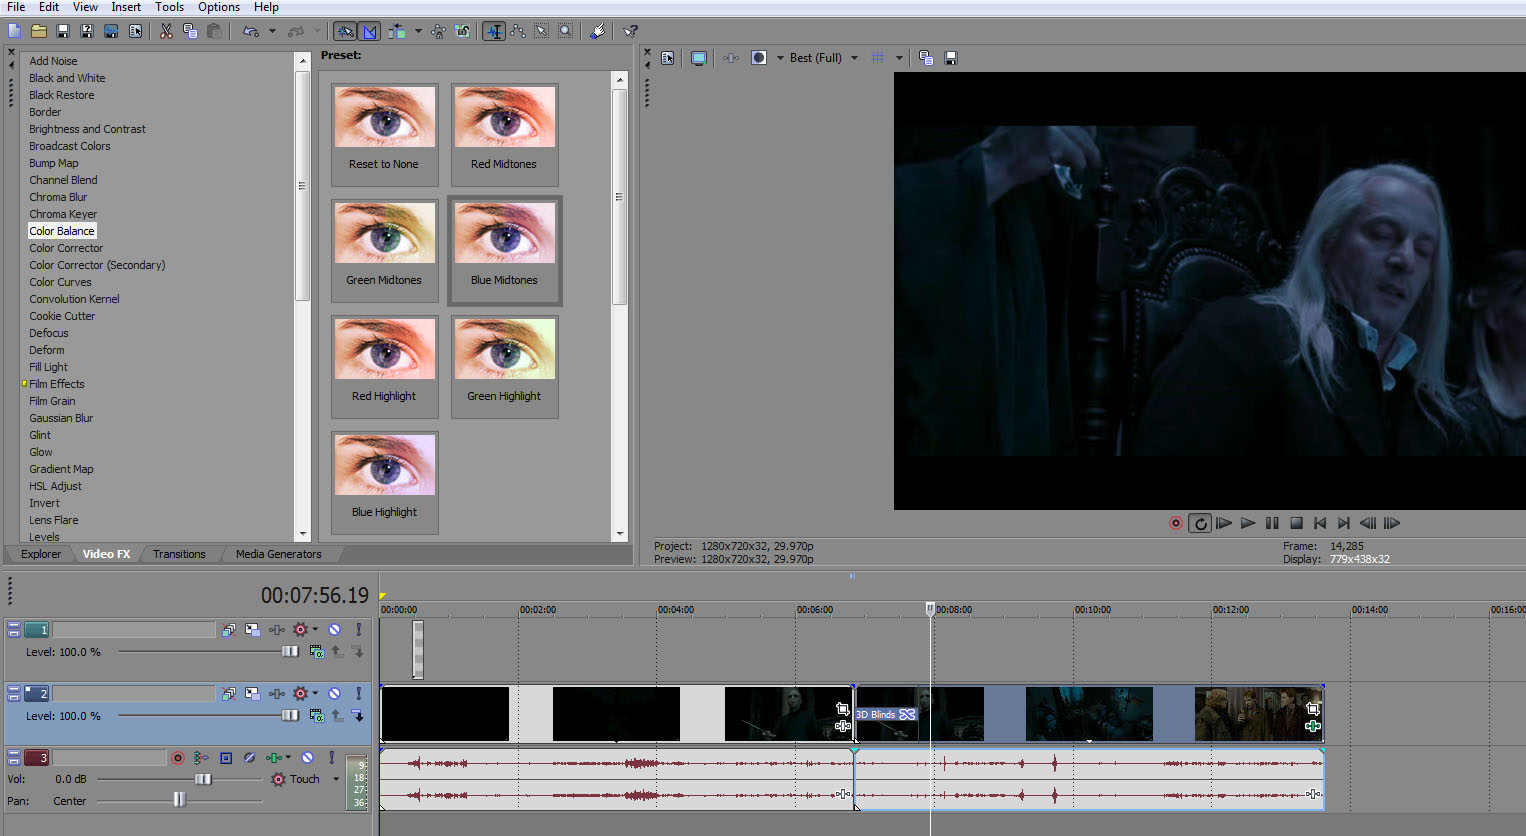Open the Tools menu
1526x836 pixels.
(169, 7)
